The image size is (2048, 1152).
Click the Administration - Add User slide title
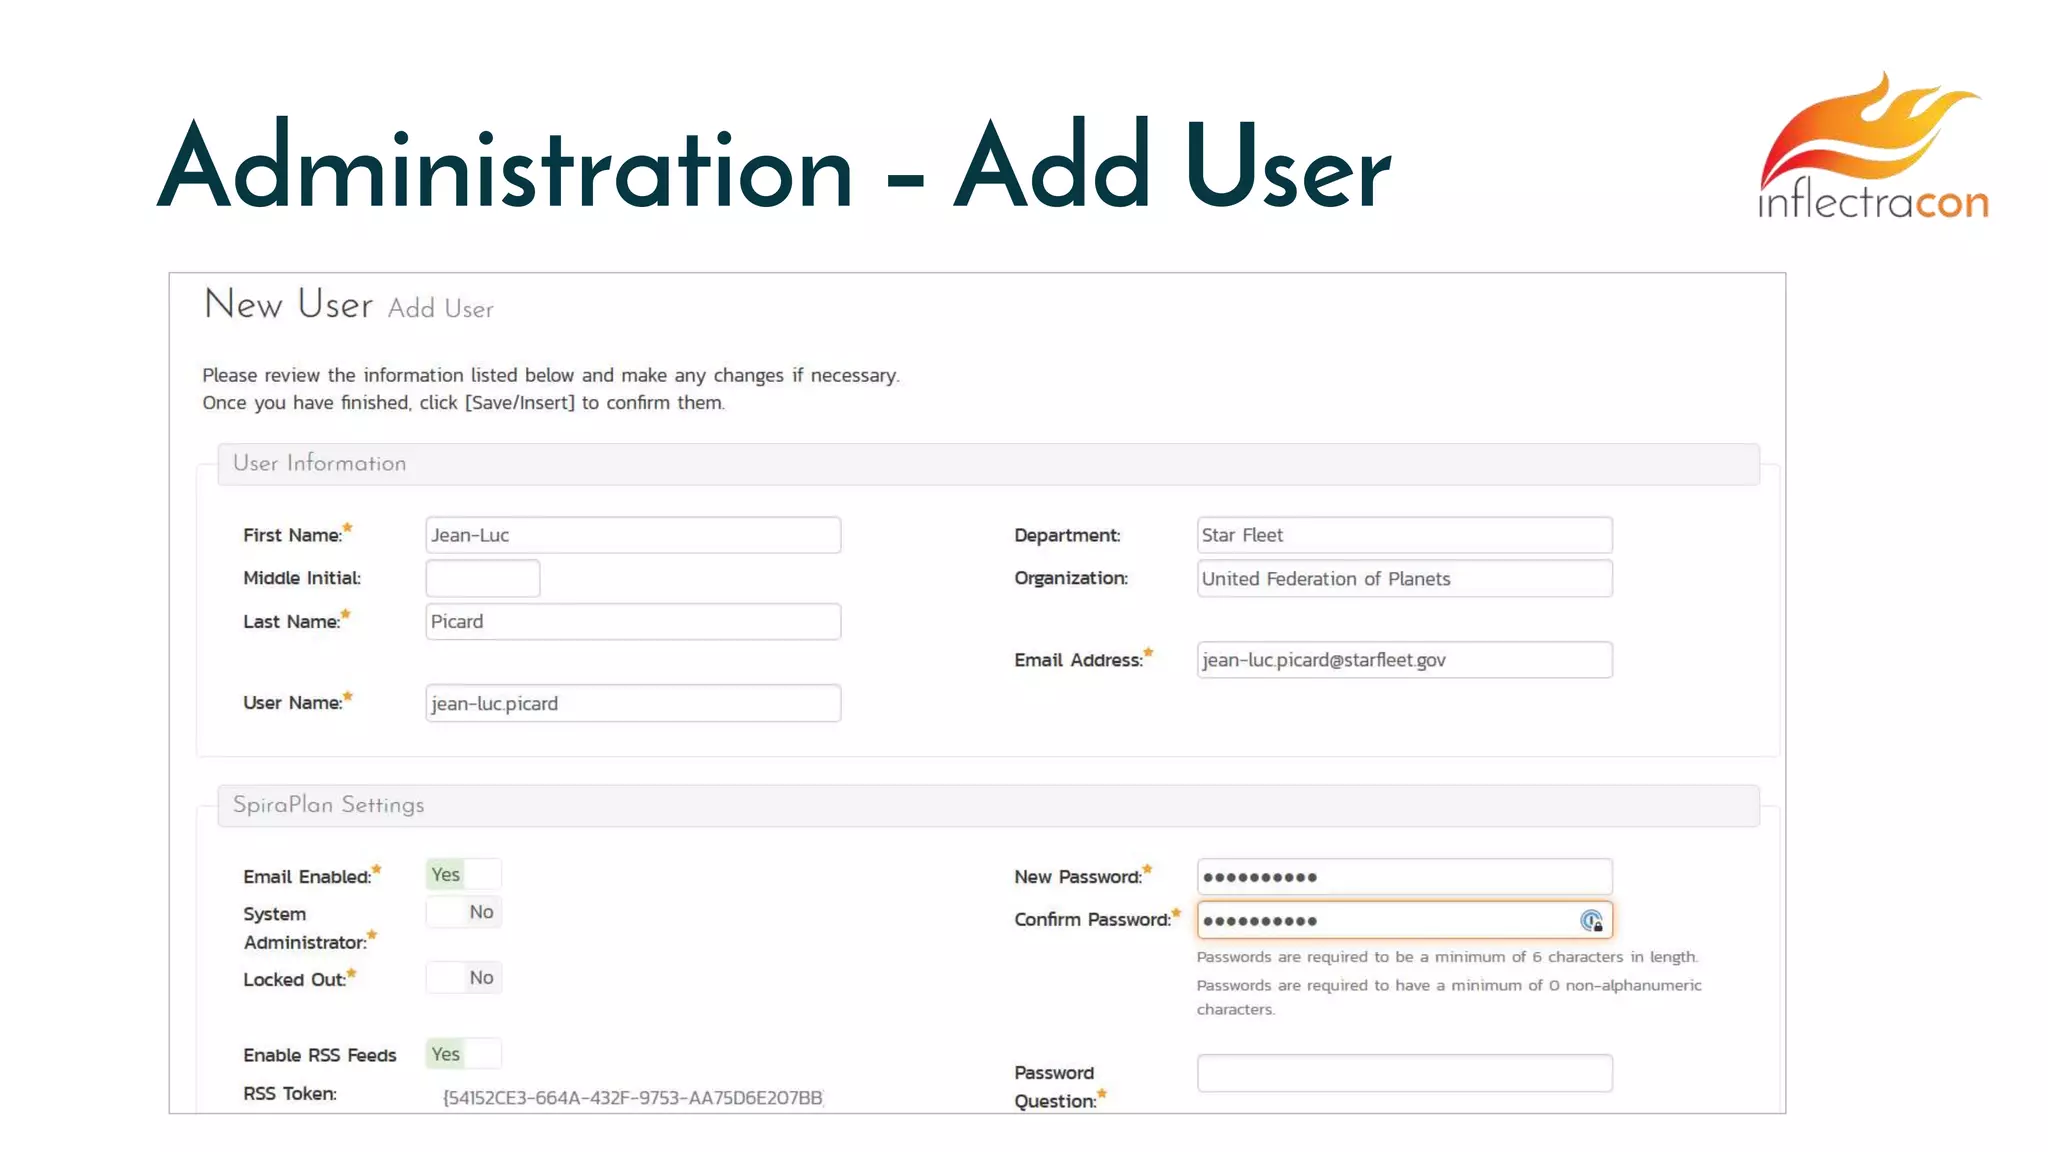tap(774, 165)
